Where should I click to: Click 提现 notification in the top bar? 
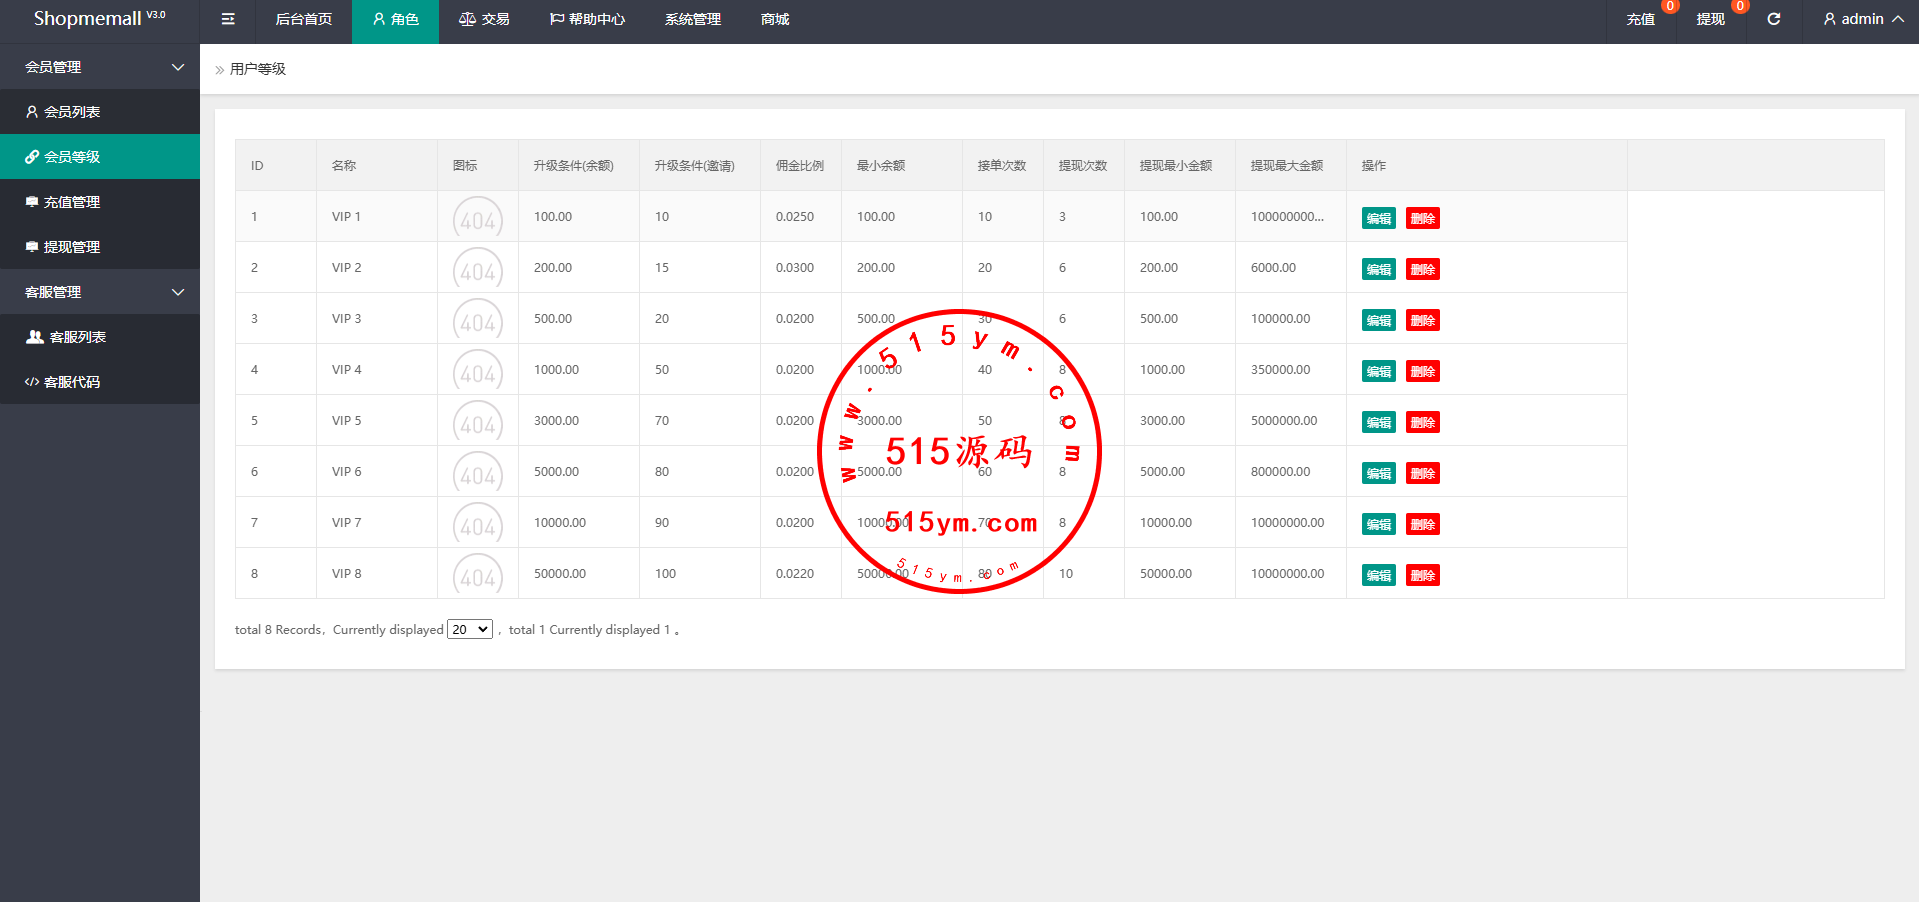point(1710,19)
